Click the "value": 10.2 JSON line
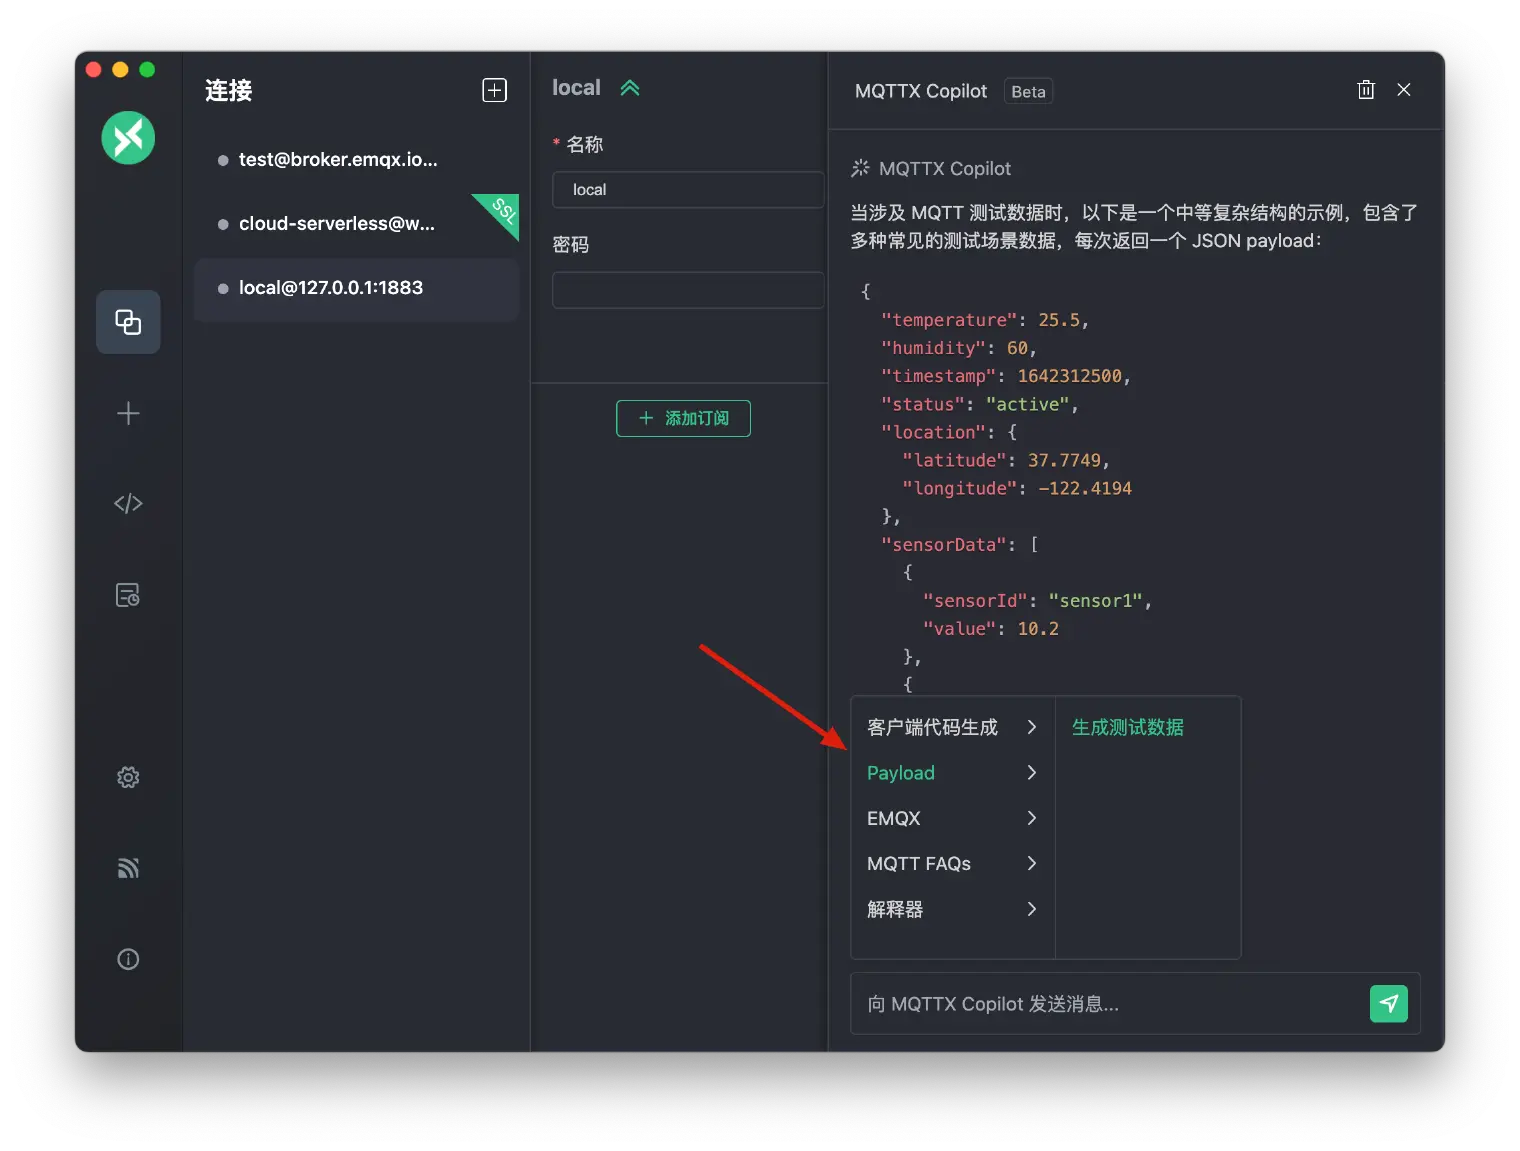 coord(991,628)
